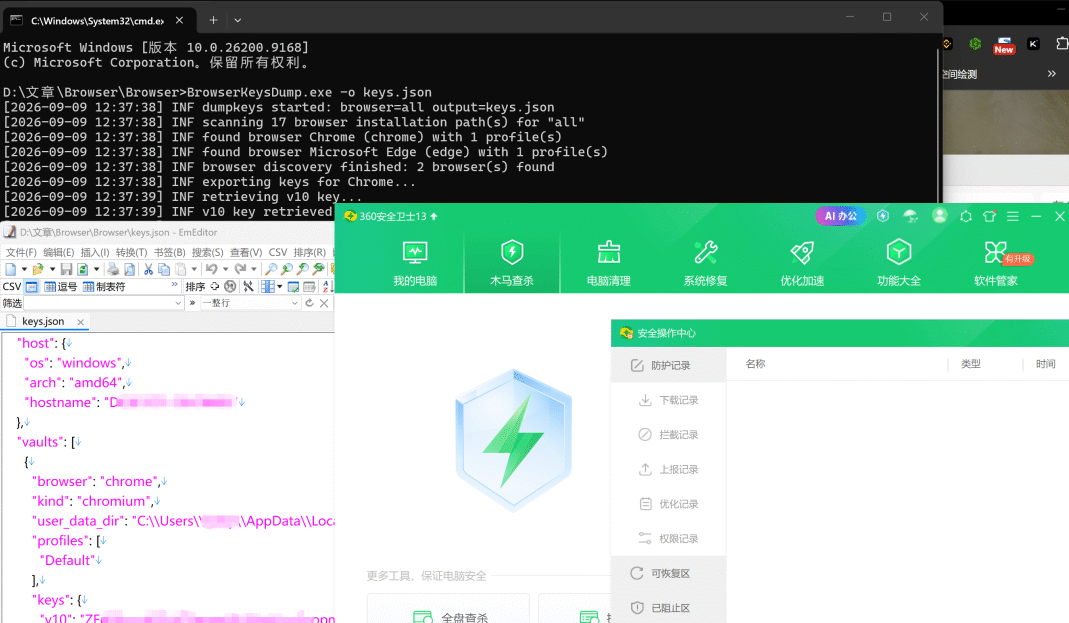Open 木马查杀 trojan scan tab
This screenshot has height=623, width=1069.
click(x=511, y=262)
